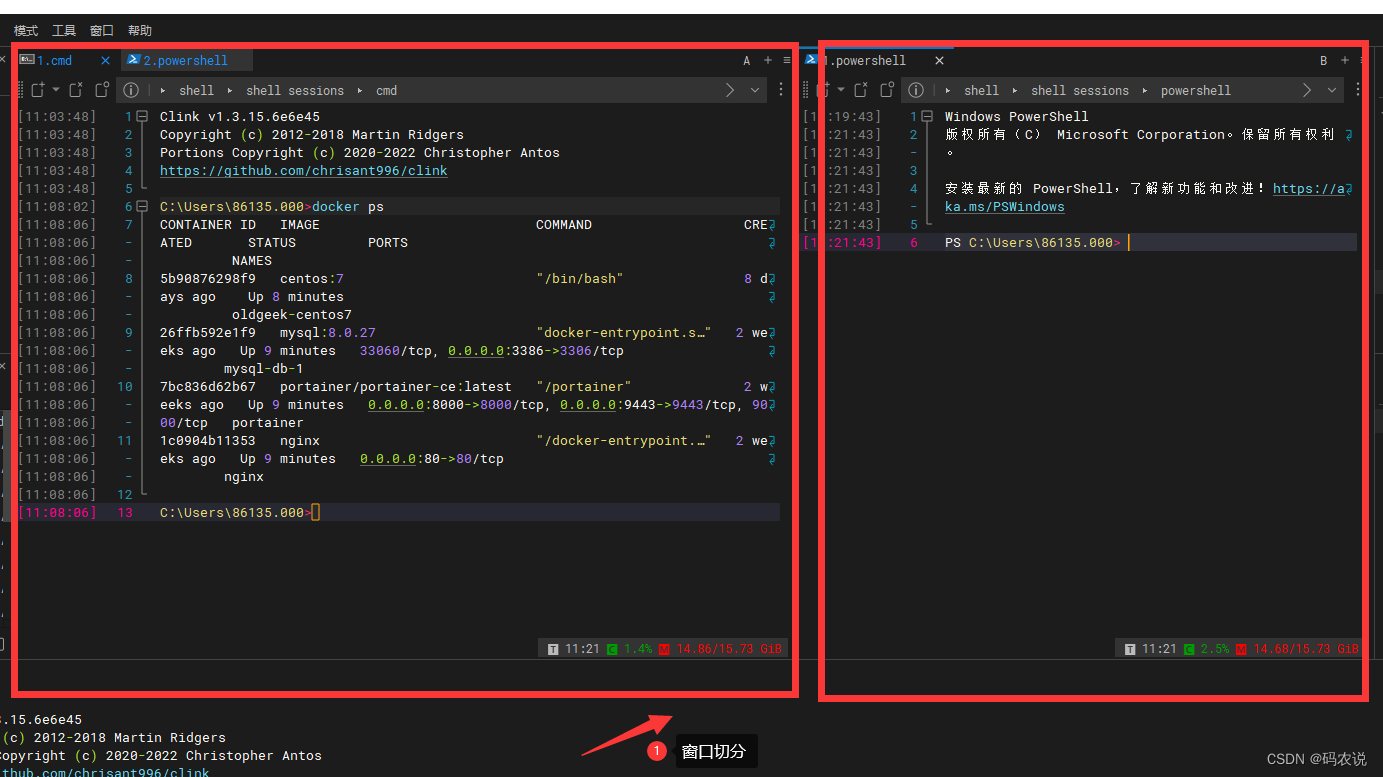1383x777 pixels.
Task: Click 'cmd' breadcrumb segment
Action: pyautogui.click(x=387, y=91)
